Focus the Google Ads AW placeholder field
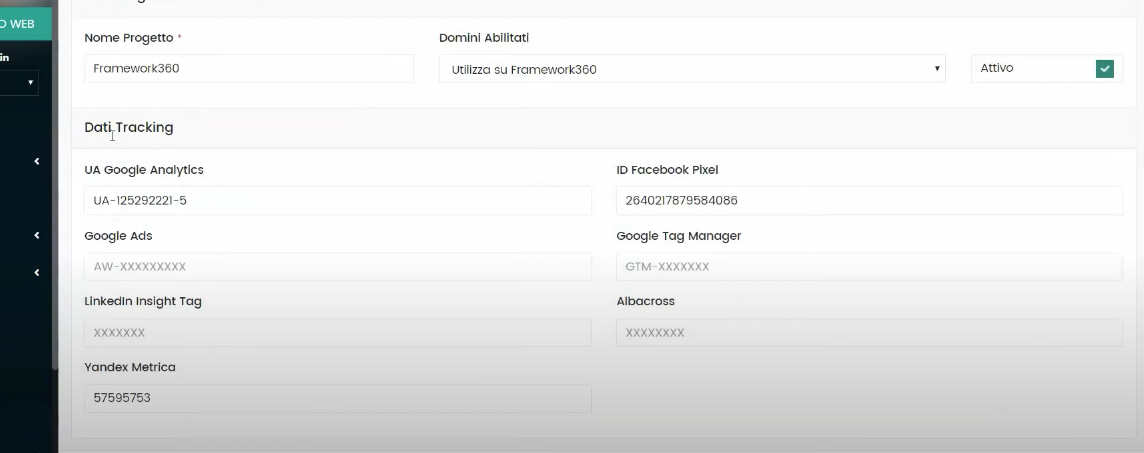The width and height of the screenshot is (1144, 453). coord(337,267)
